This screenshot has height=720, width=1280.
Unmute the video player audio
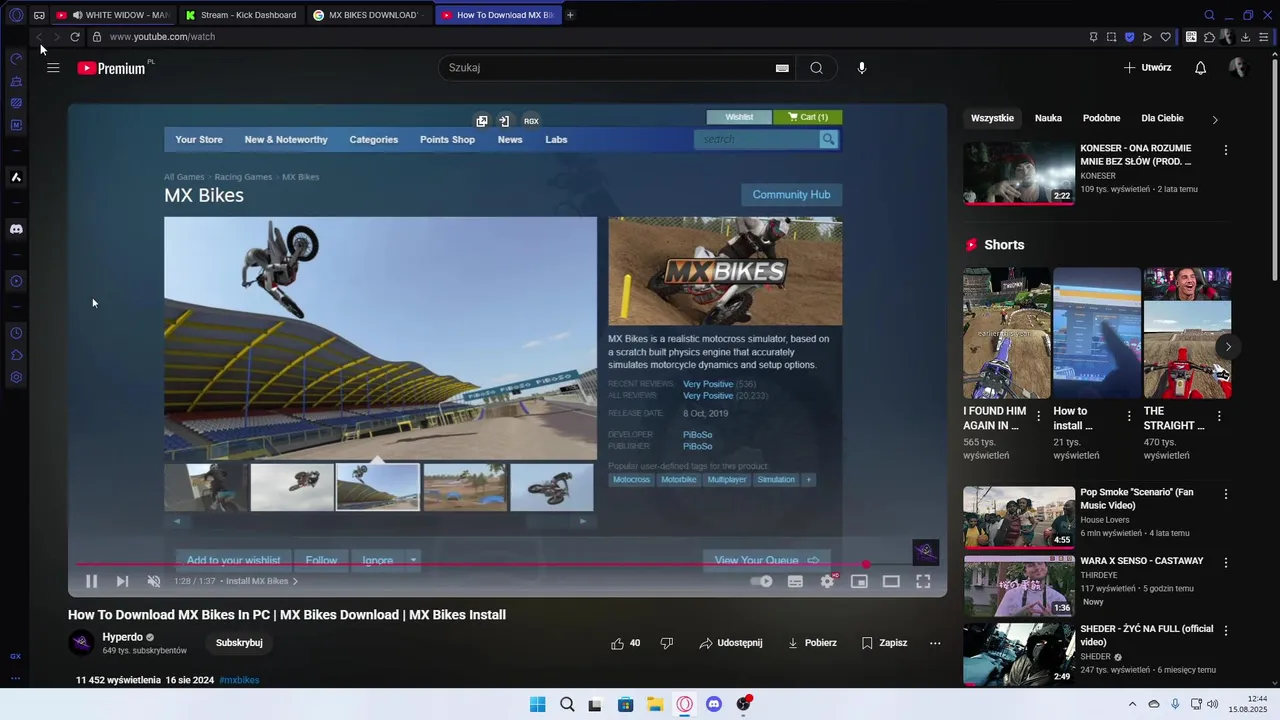(154, 581)
